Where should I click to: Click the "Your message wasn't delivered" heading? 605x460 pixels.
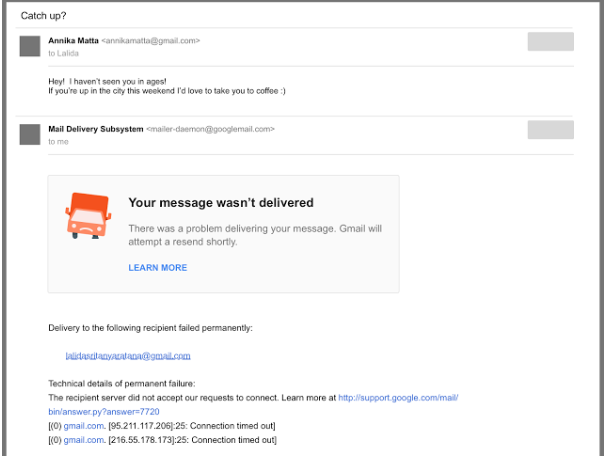pos(220,203)
